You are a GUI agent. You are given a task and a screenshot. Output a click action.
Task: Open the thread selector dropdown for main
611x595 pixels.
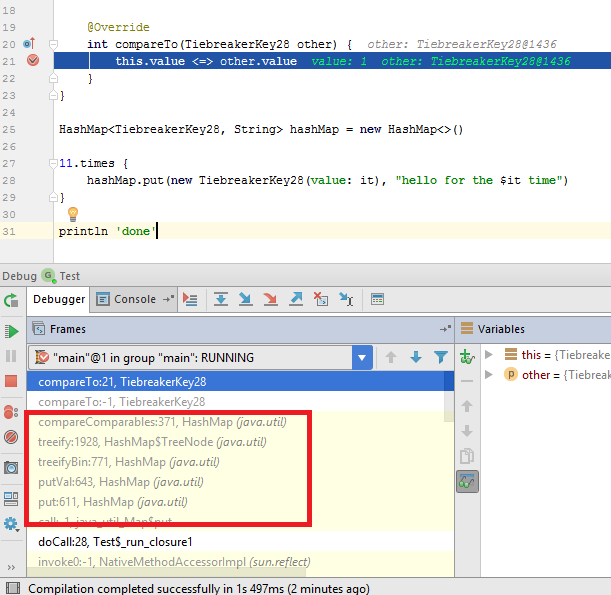362,357
